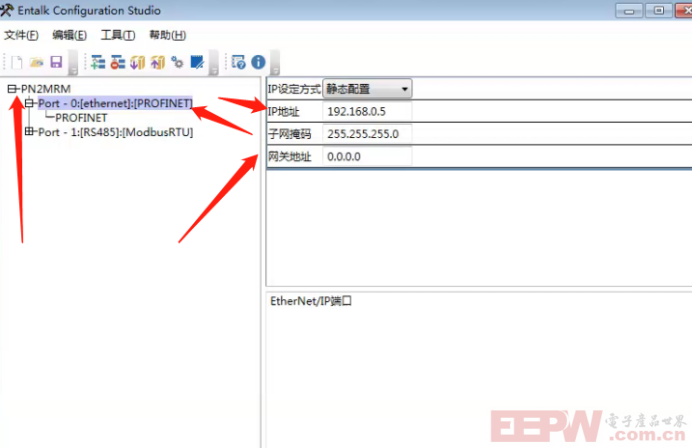Click the EtherNet/IP端口 description text
692x448 pixels.
[311, 301]
